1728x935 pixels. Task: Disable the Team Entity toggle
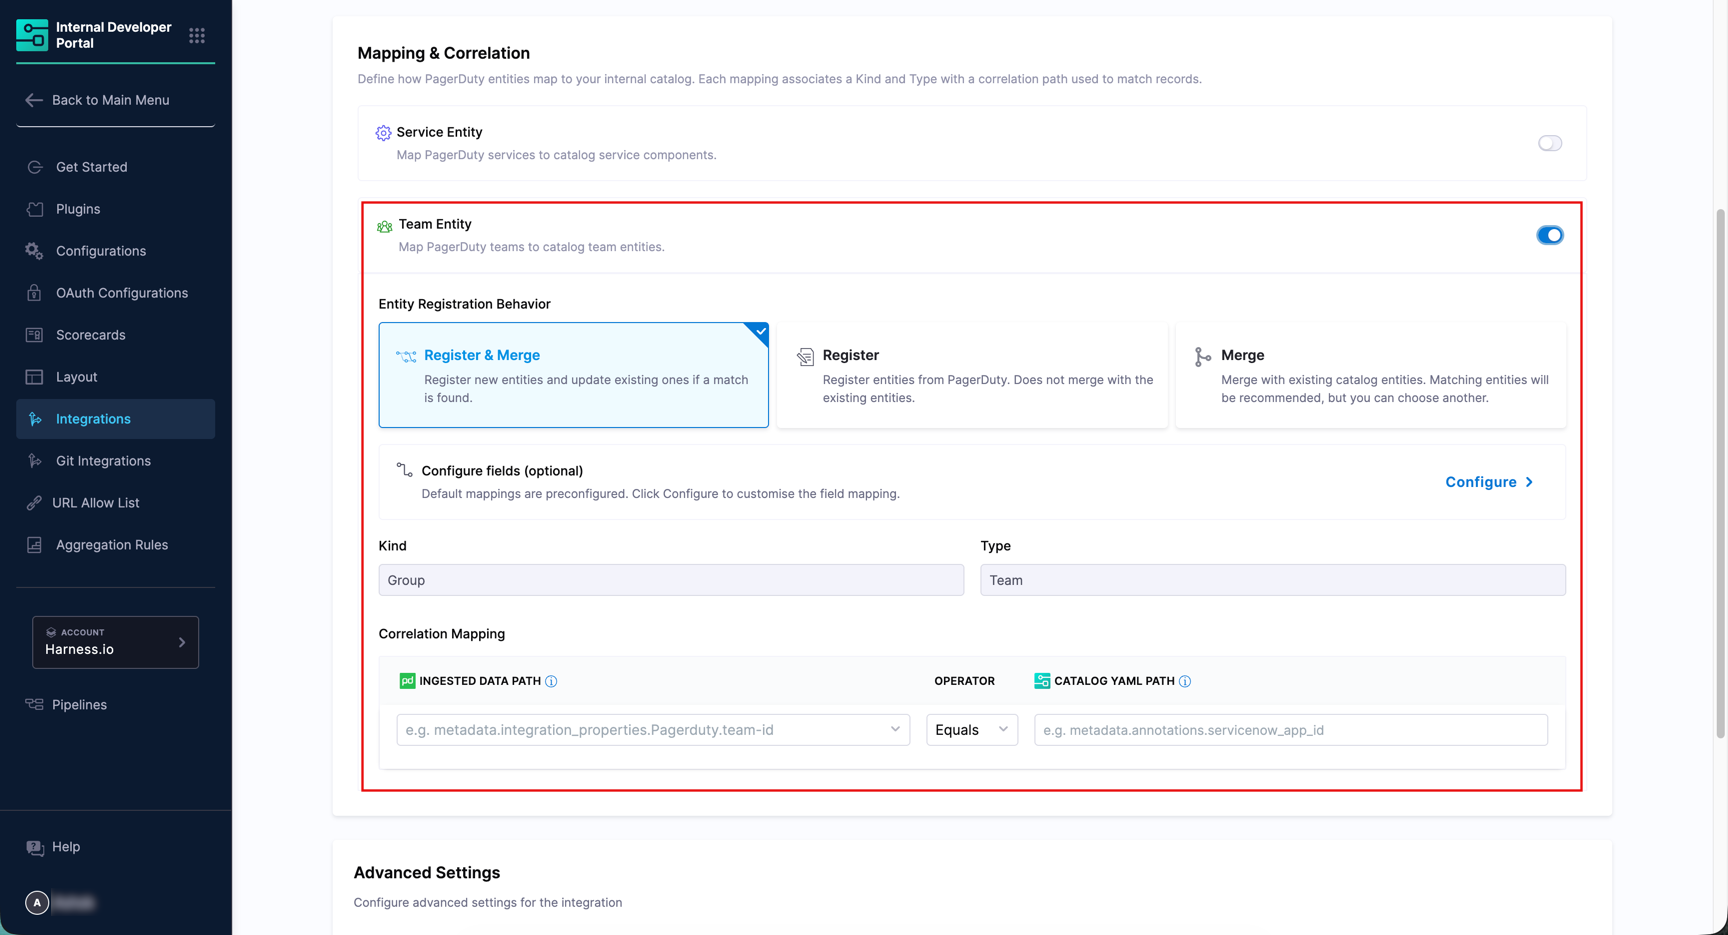(x=1549, y=235)
